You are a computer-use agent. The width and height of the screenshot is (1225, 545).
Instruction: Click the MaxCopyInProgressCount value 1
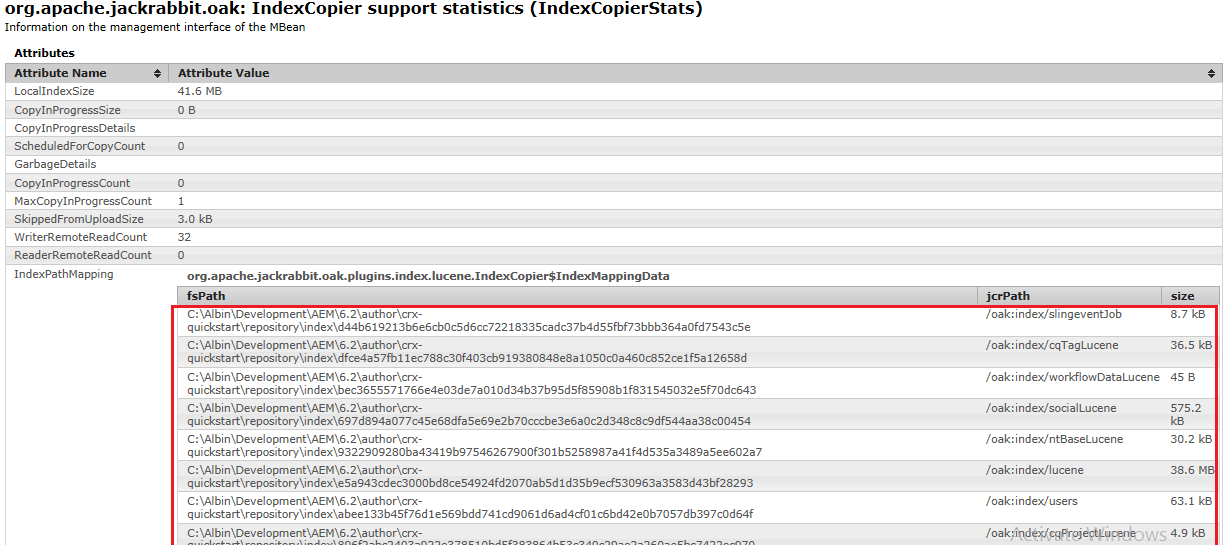click(x=181, y=201)
